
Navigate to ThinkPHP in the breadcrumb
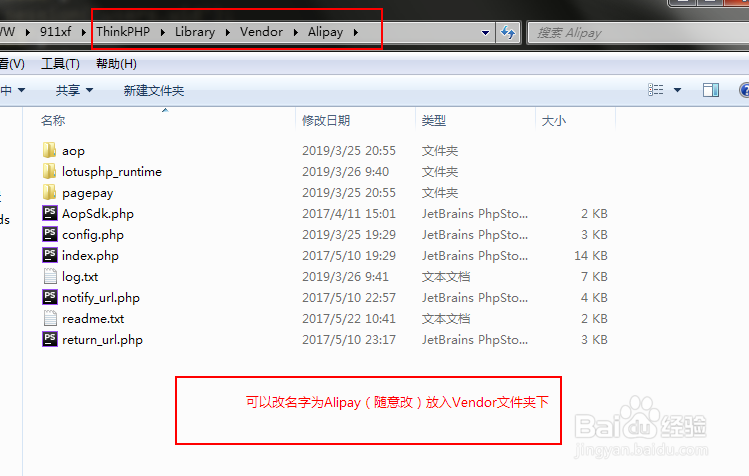[x=123, y=32]
